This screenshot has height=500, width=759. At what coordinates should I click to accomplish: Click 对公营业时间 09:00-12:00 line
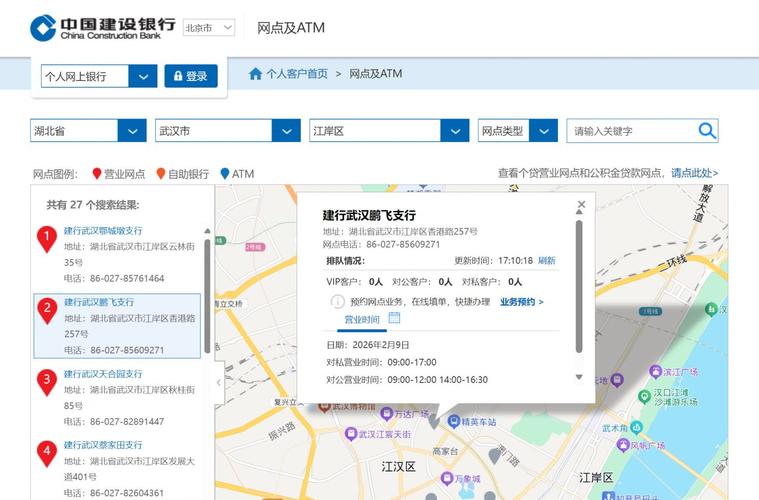pyautogui.click(x=407, y=379)
